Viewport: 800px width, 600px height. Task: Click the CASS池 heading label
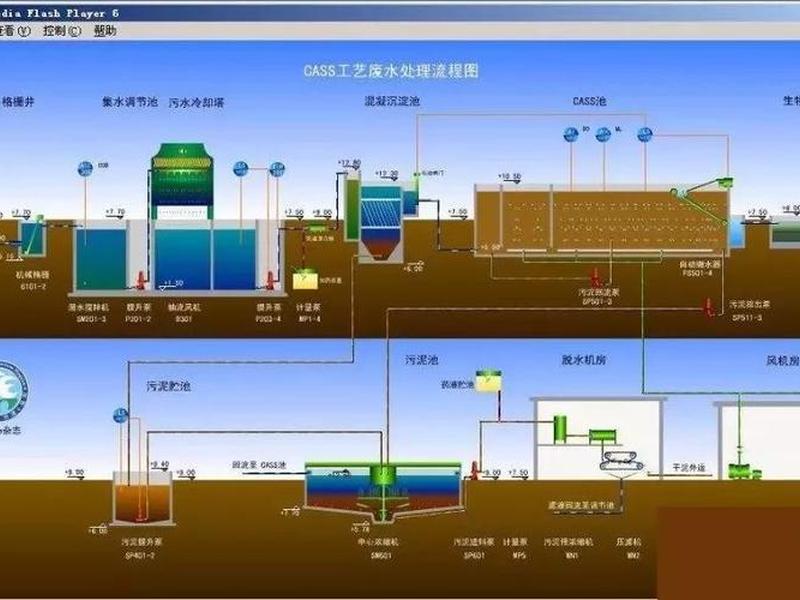click(589, 101)
